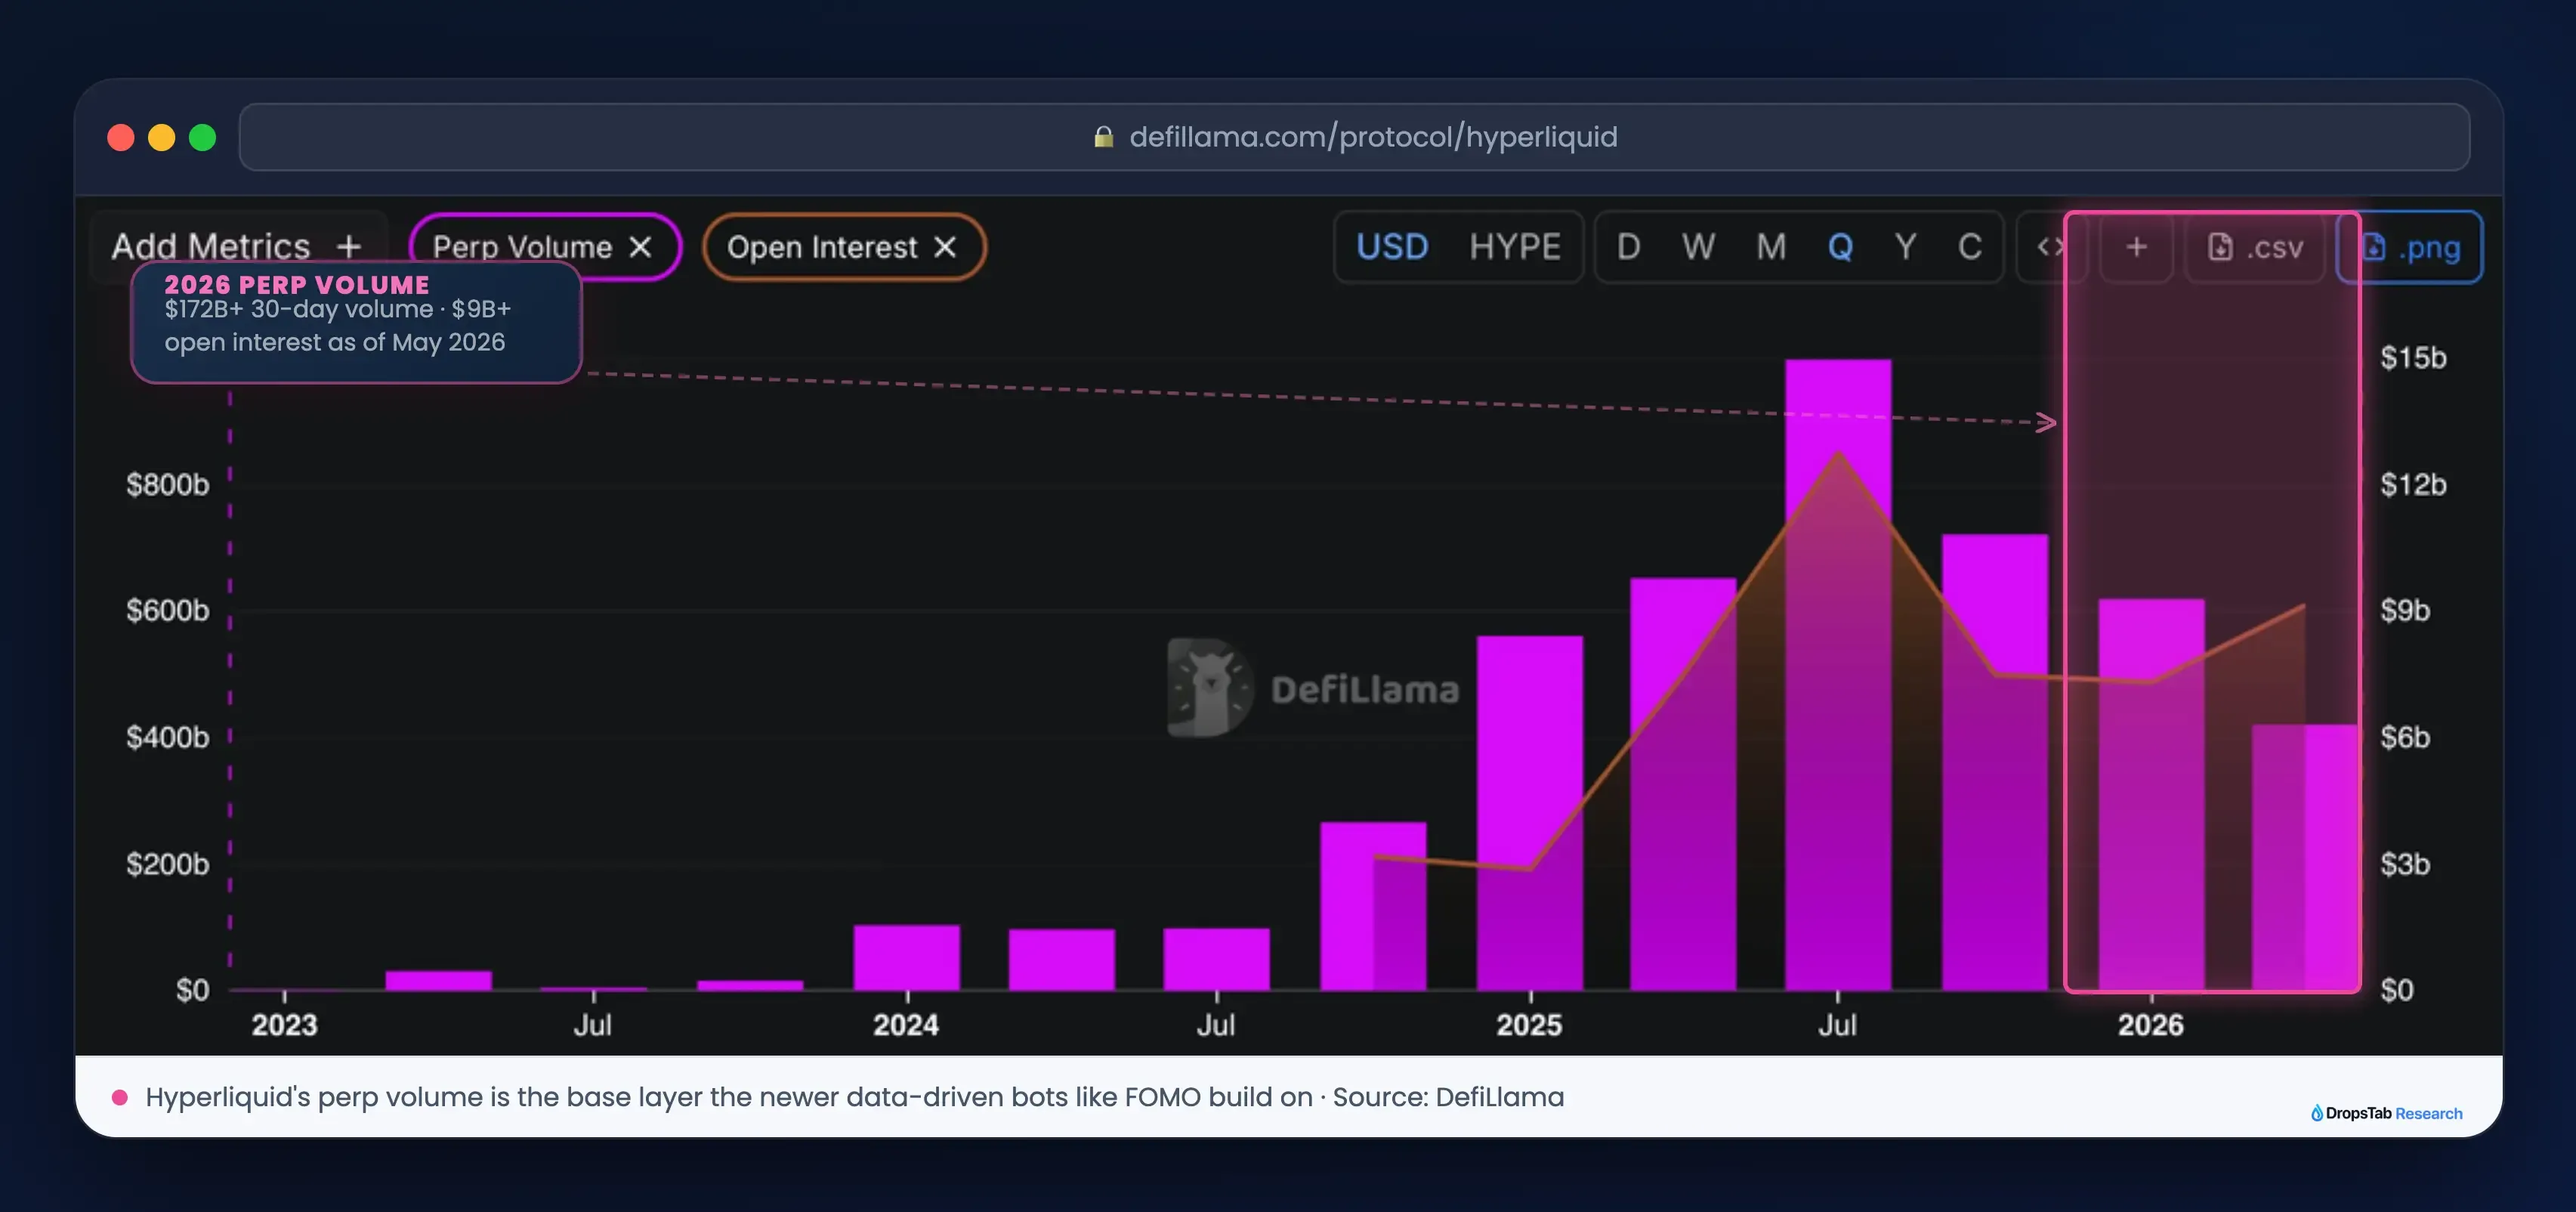This screenshot has width=2576, height=1212.
Task: Click the 2025 Q1 perp volume bar
Action: click(x=1530, y=813)
